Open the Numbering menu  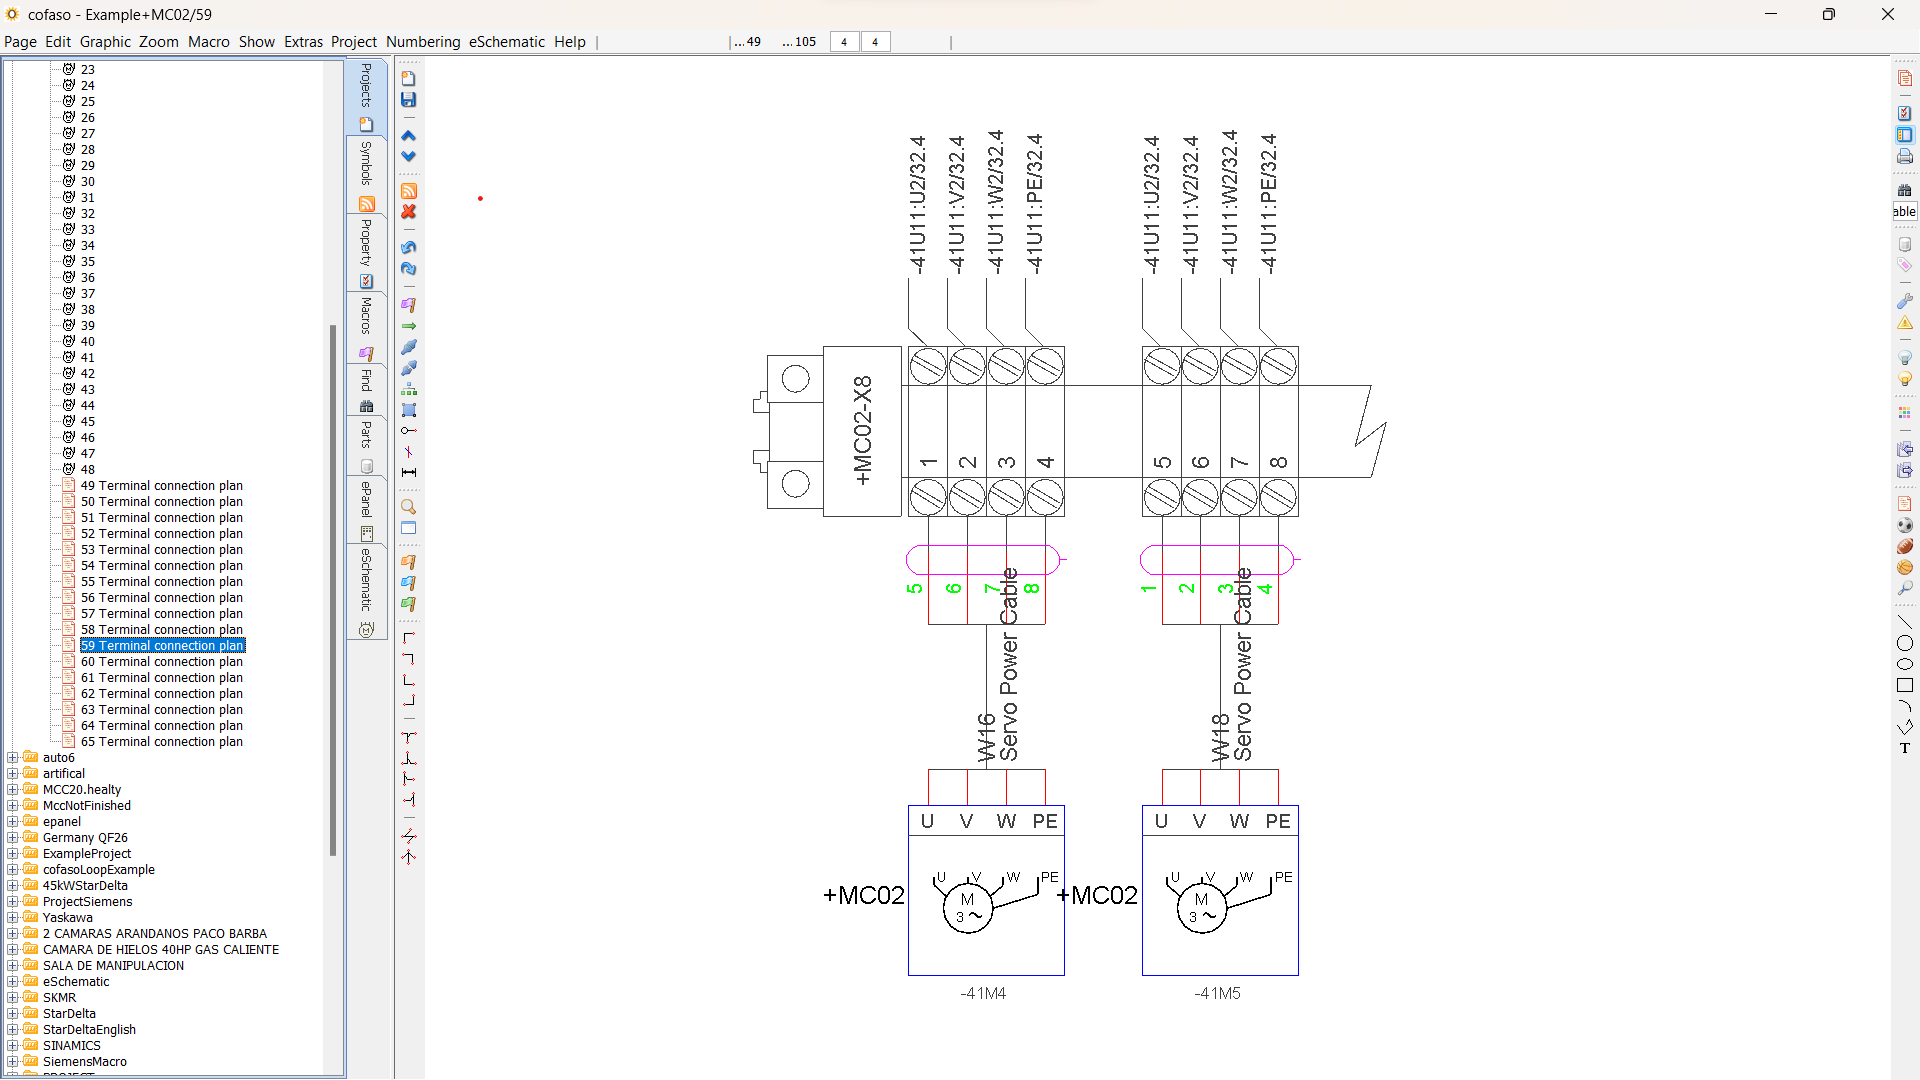422,42
